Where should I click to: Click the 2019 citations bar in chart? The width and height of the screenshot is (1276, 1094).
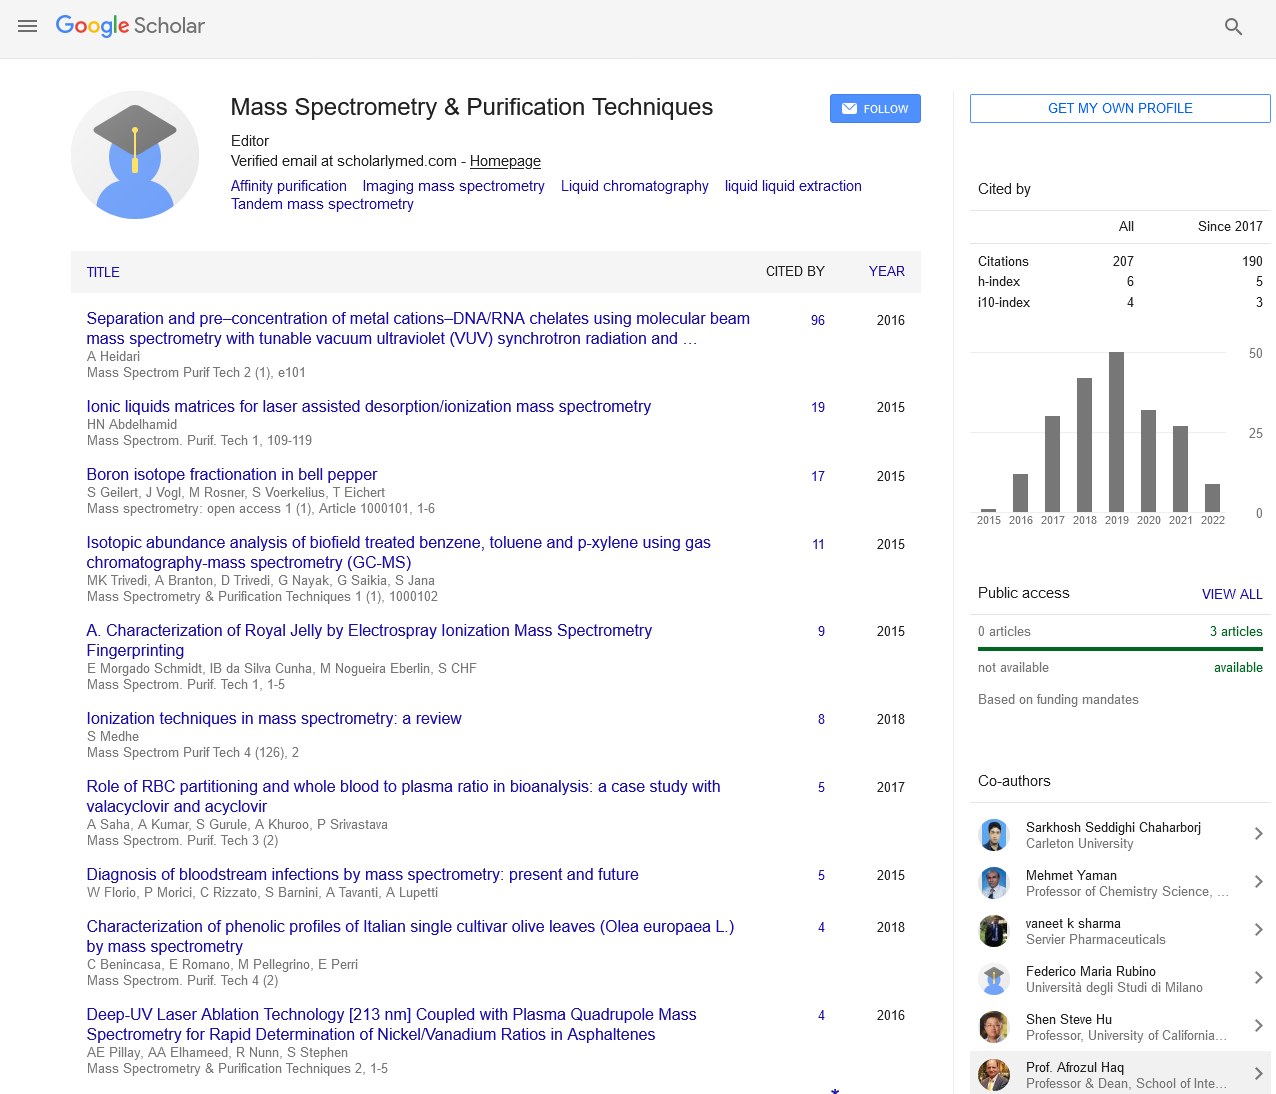click(x=1116, y=431)
